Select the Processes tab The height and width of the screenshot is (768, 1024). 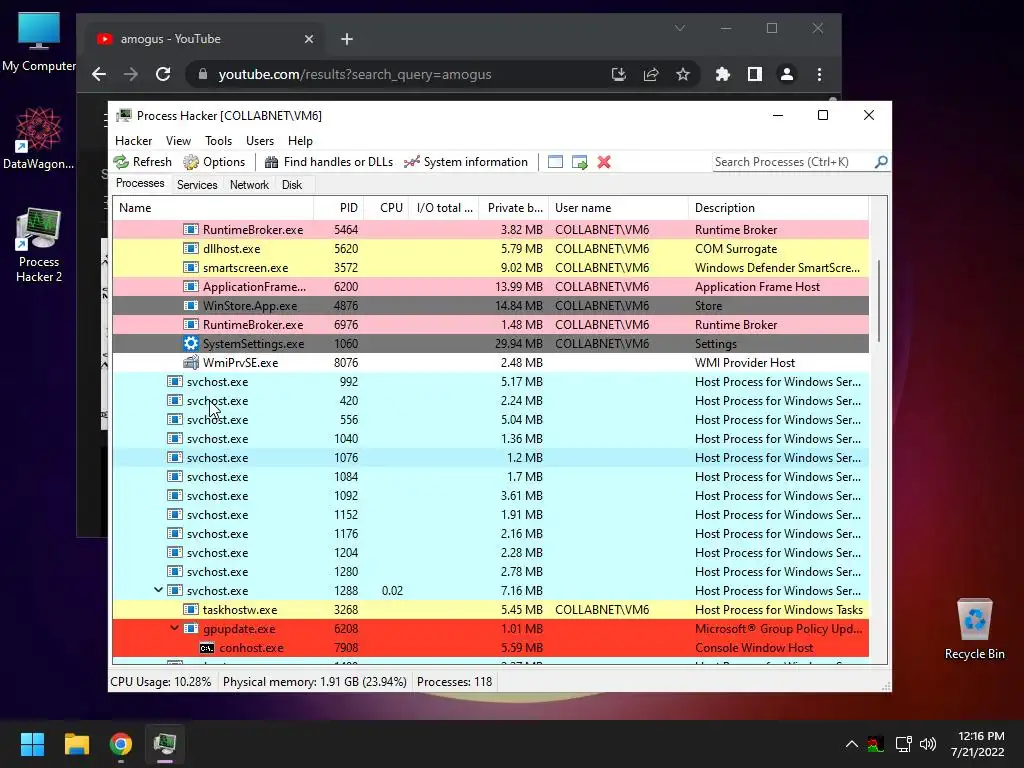tap(140, 184)
